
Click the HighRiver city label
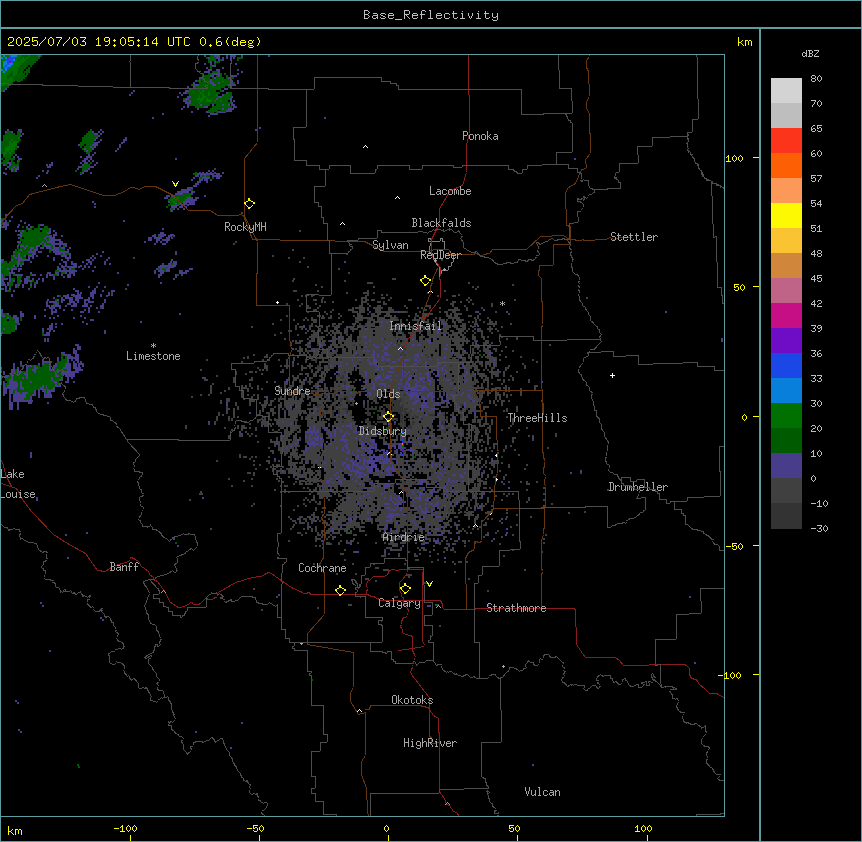tap(430, 743)
